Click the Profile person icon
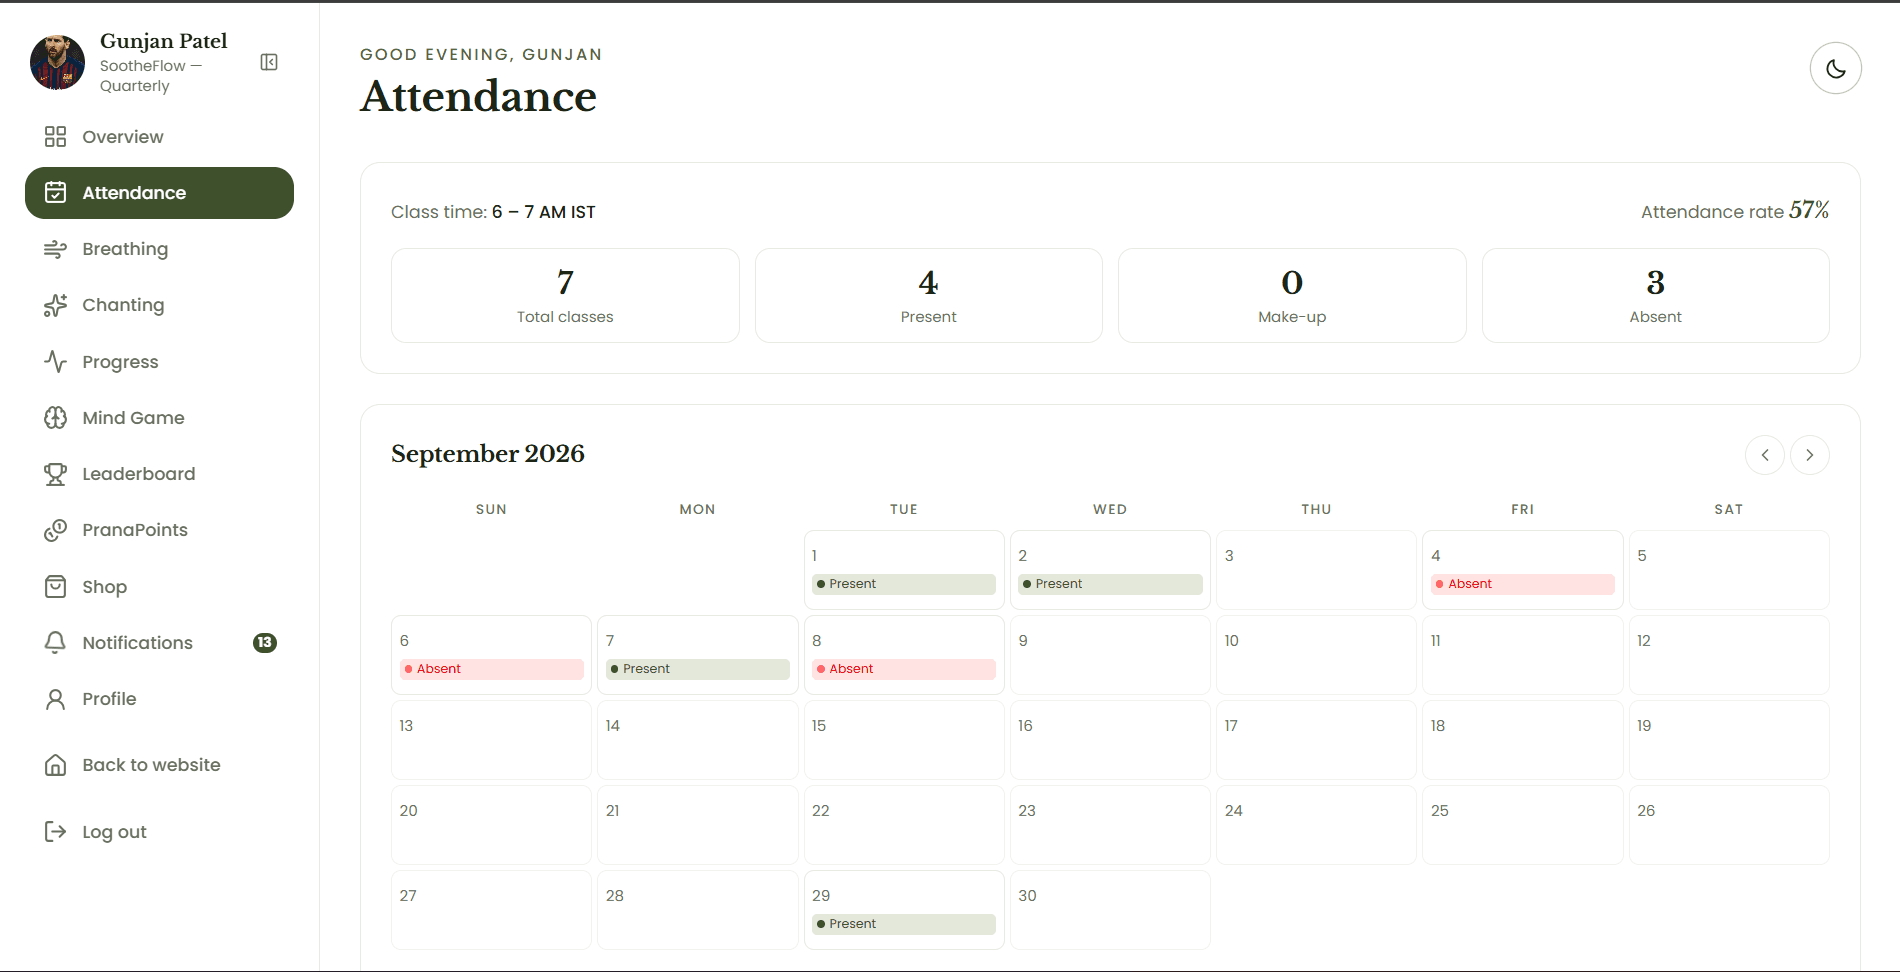Viewport: 1900px width, 972px height. pyautogui.click(x=55, y=699)
